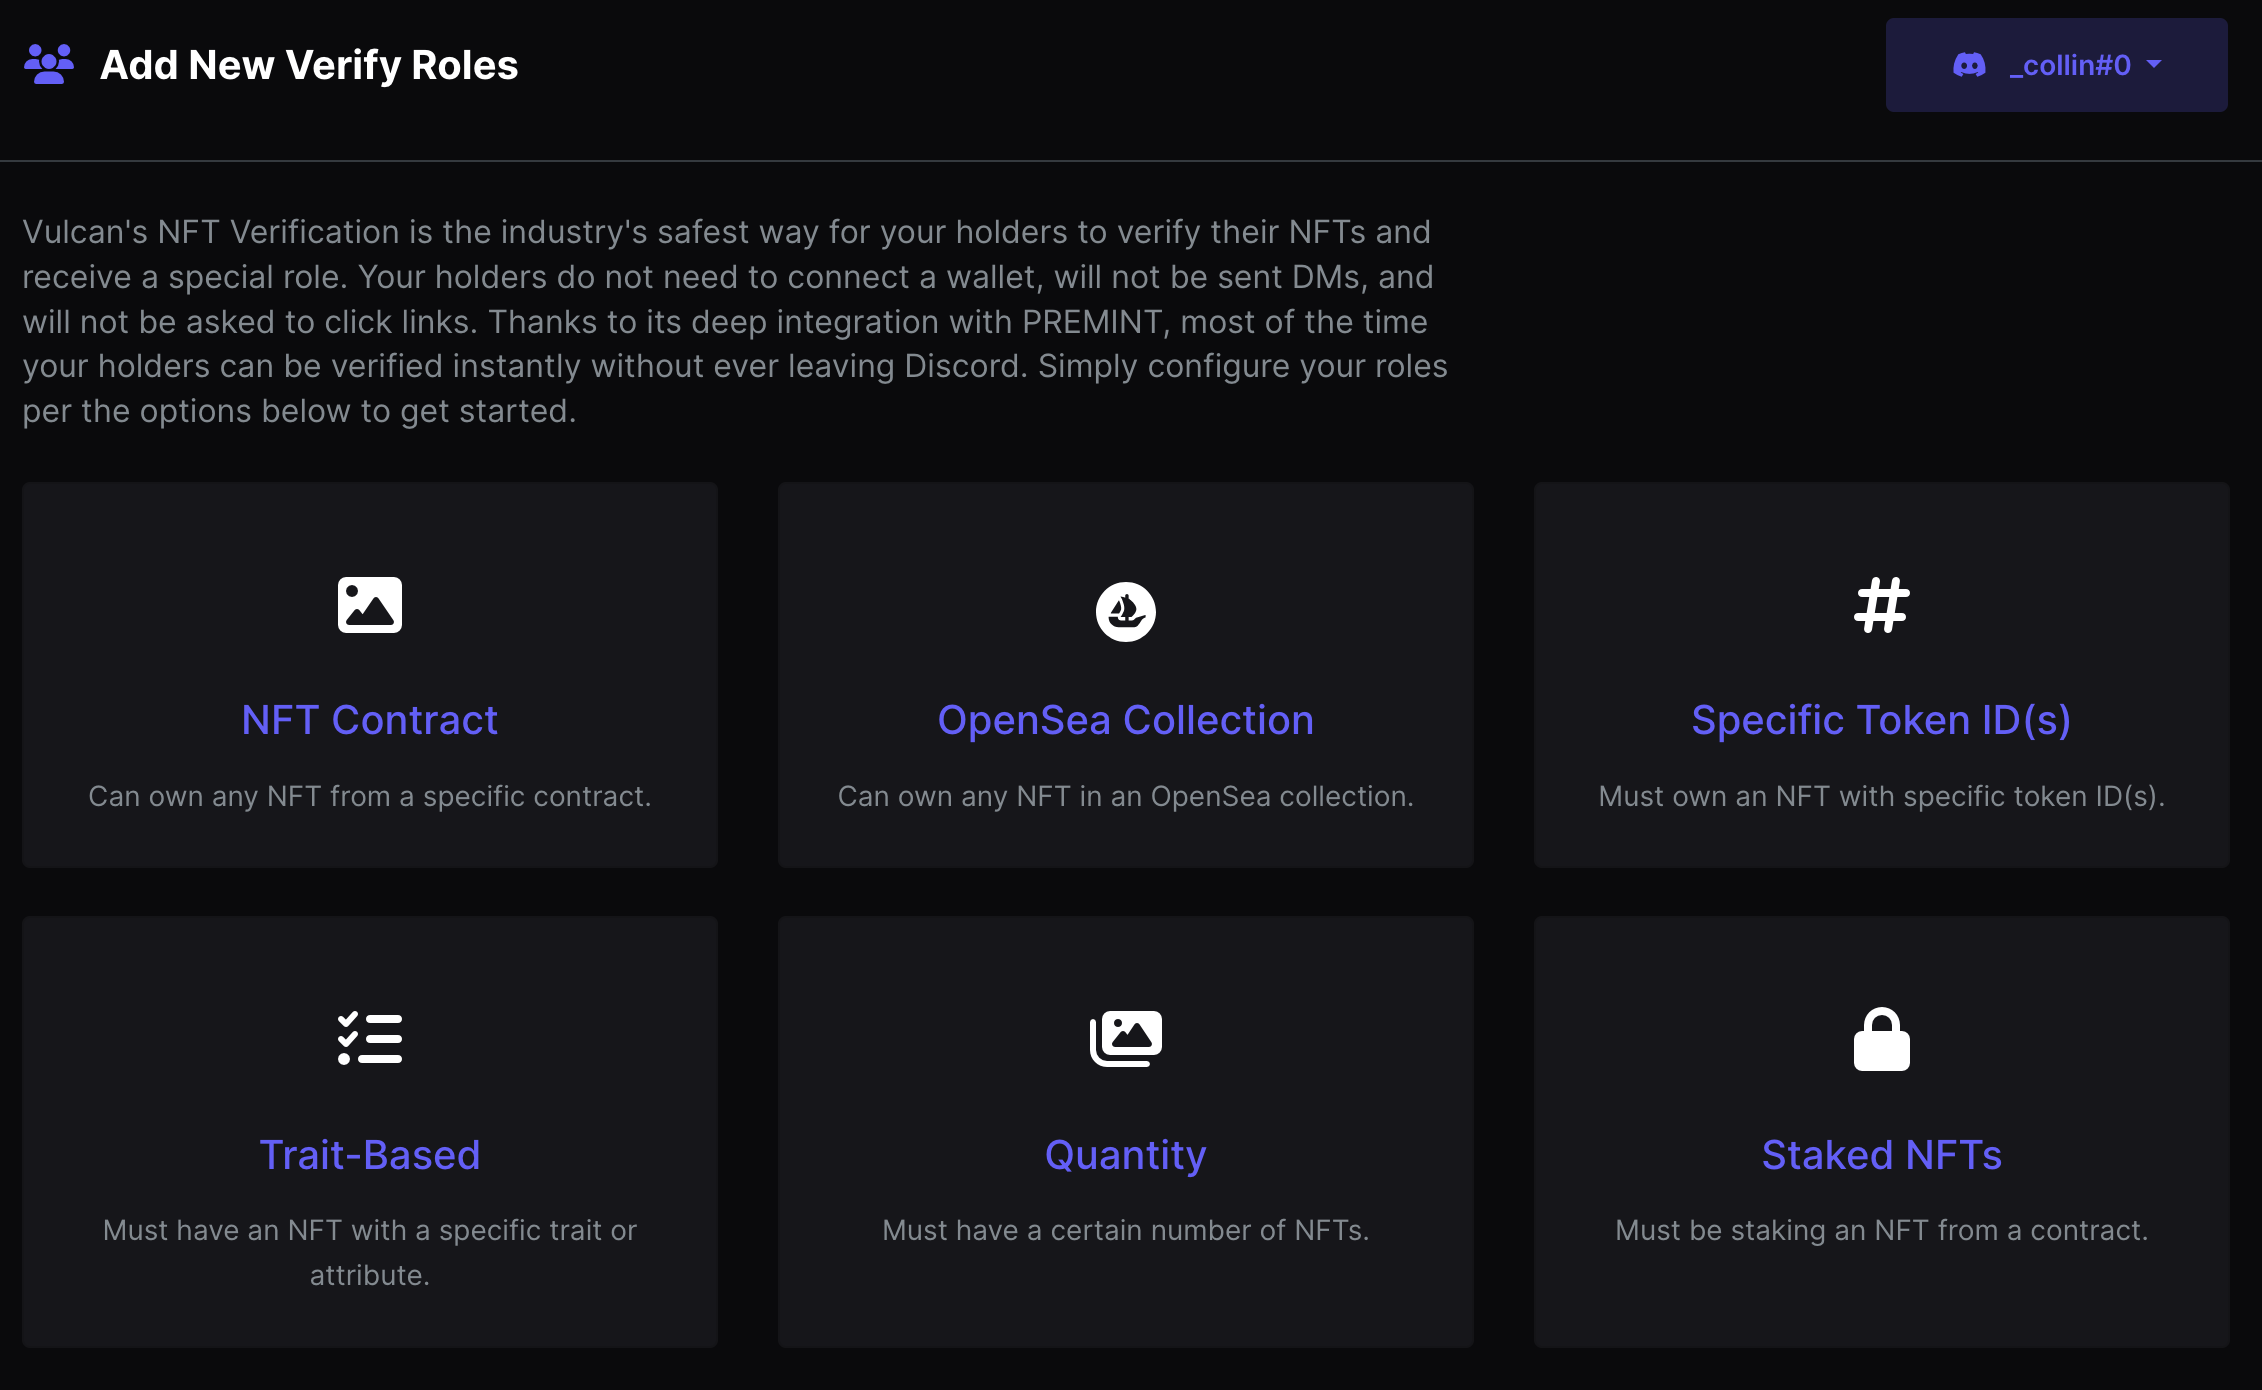This screenshot has width=2262, height=1390.
Task: Click 'Must have a certain number of NFTs.'
Action: (1126, 1230)
